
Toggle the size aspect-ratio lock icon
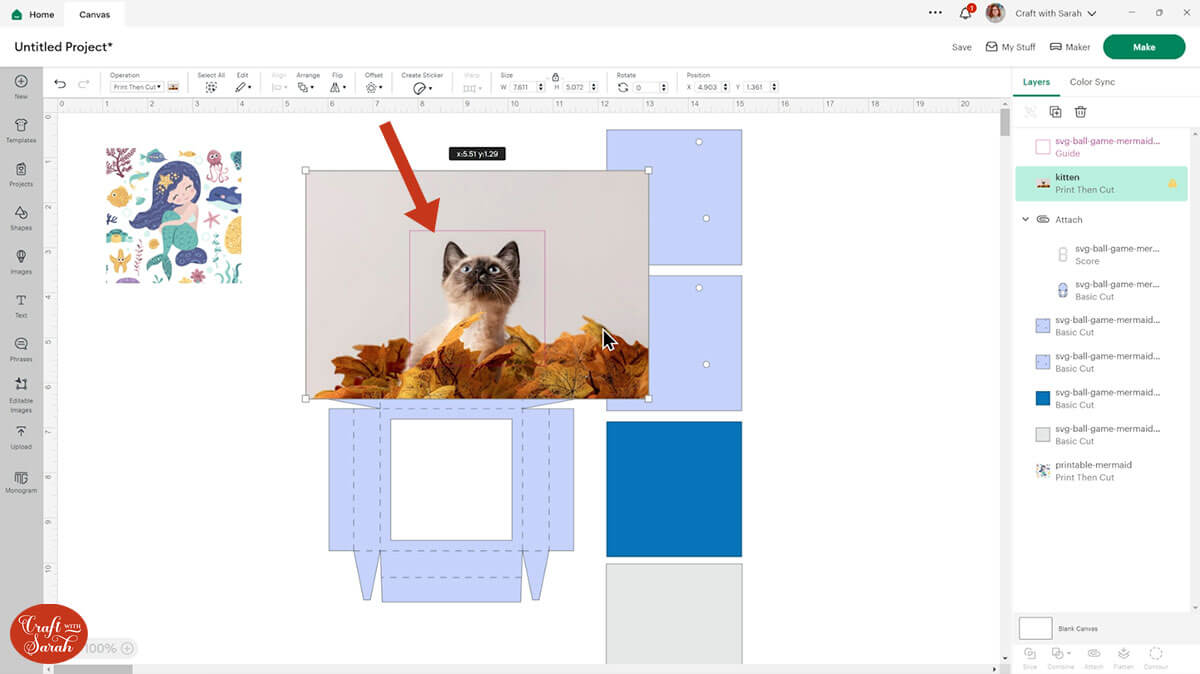coord(555,76)
